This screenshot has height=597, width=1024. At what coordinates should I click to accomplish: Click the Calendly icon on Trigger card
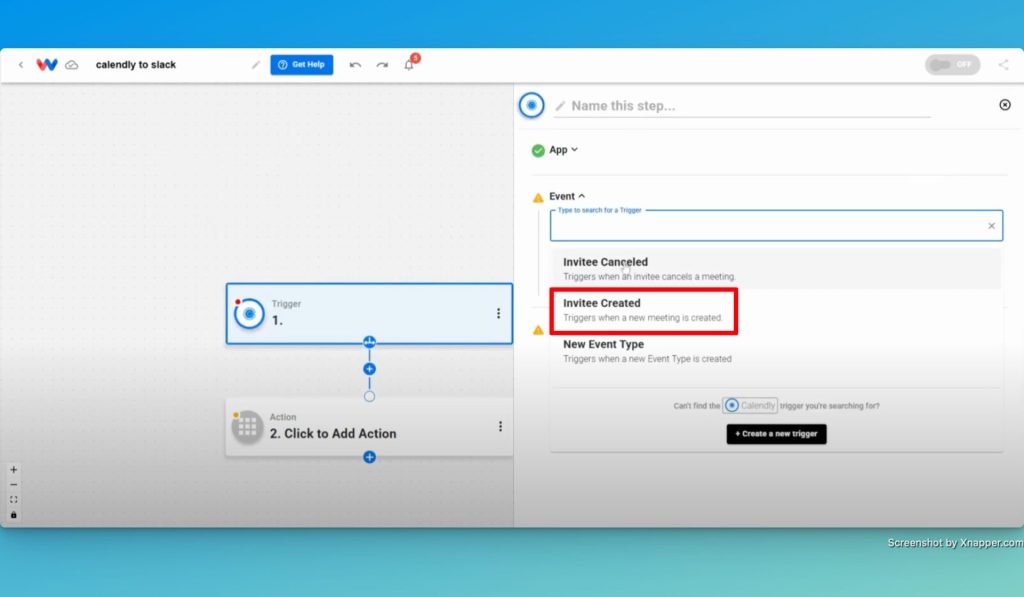tap(249, 314)
